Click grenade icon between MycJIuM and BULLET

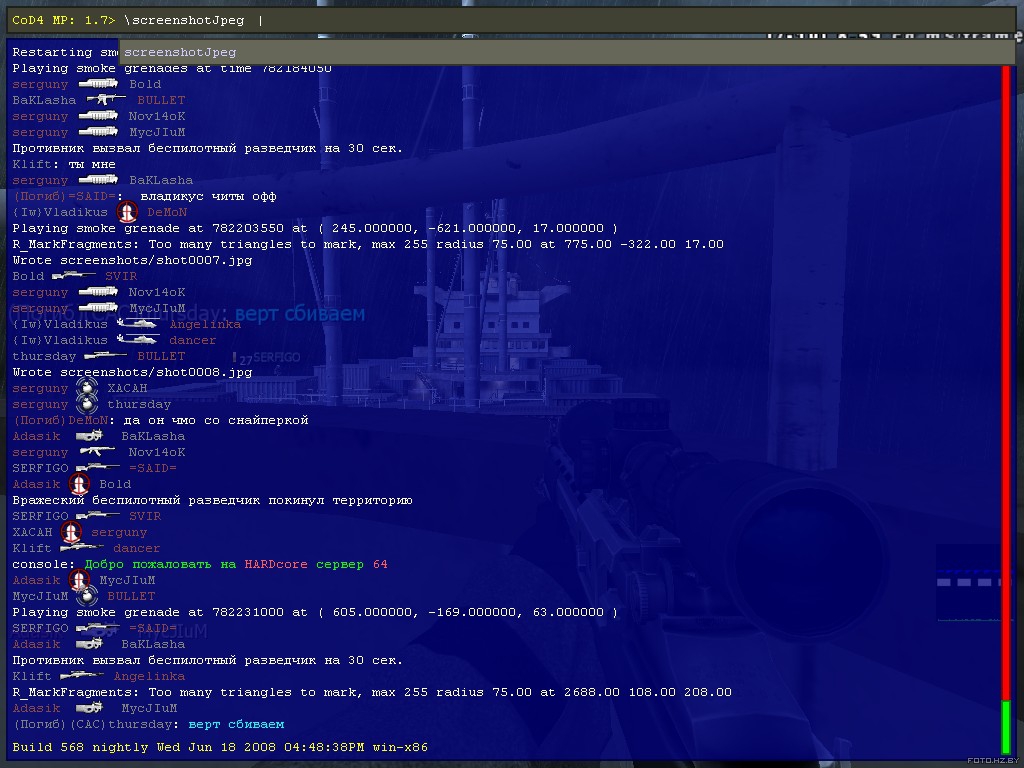pyautogui.click(x=87, y=596)
